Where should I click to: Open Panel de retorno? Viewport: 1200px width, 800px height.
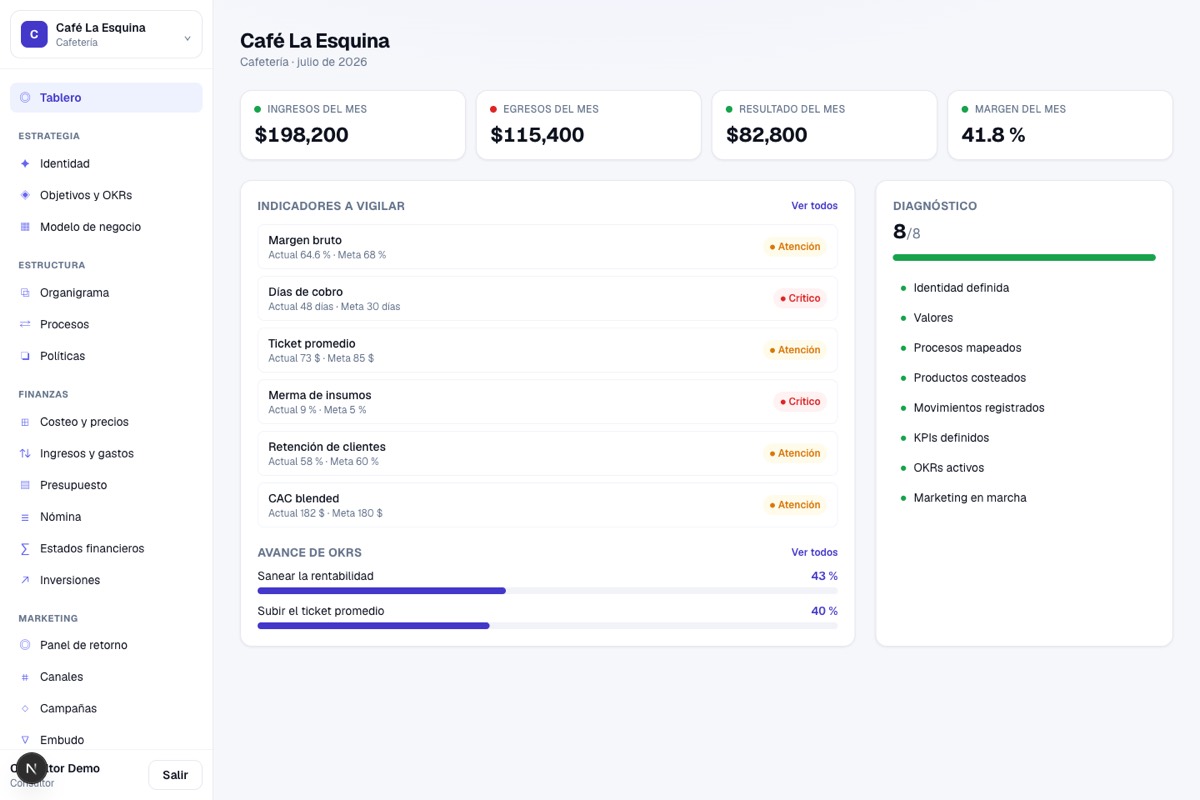click(106, 645)
